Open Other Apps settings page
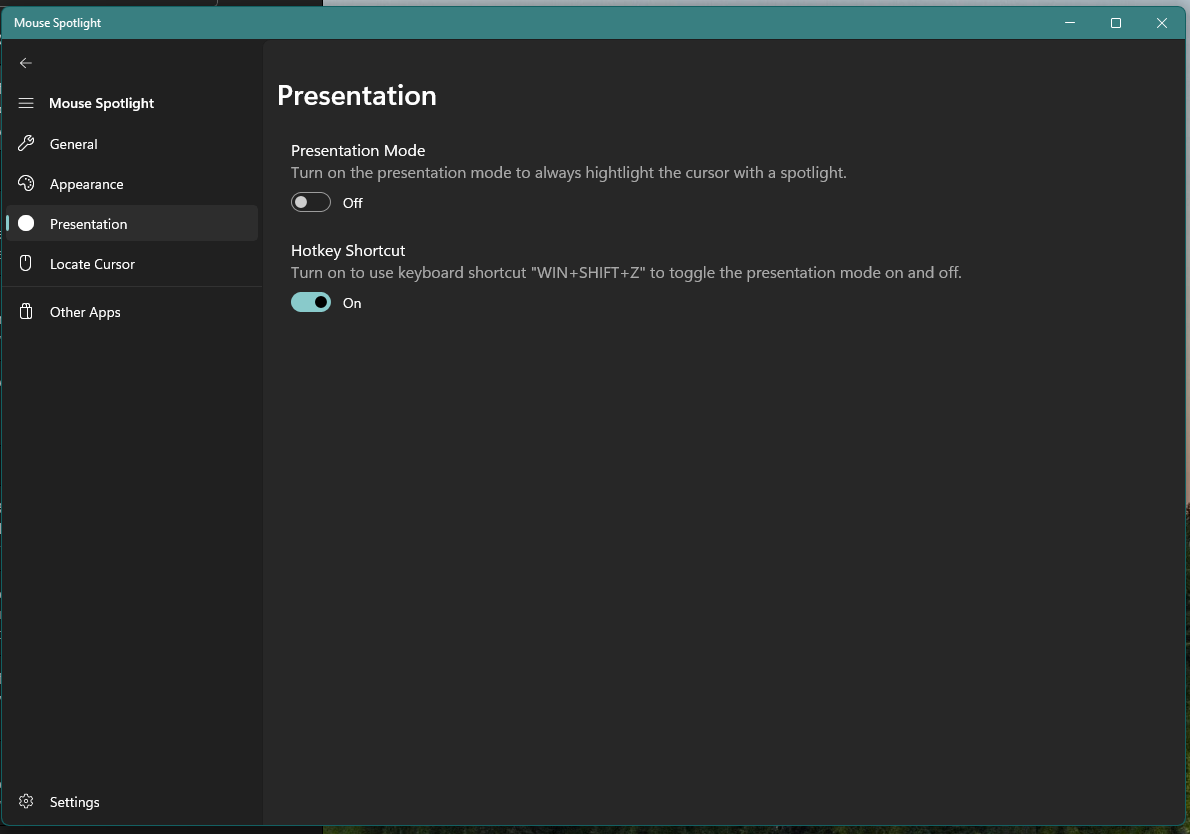 point(84,311)
